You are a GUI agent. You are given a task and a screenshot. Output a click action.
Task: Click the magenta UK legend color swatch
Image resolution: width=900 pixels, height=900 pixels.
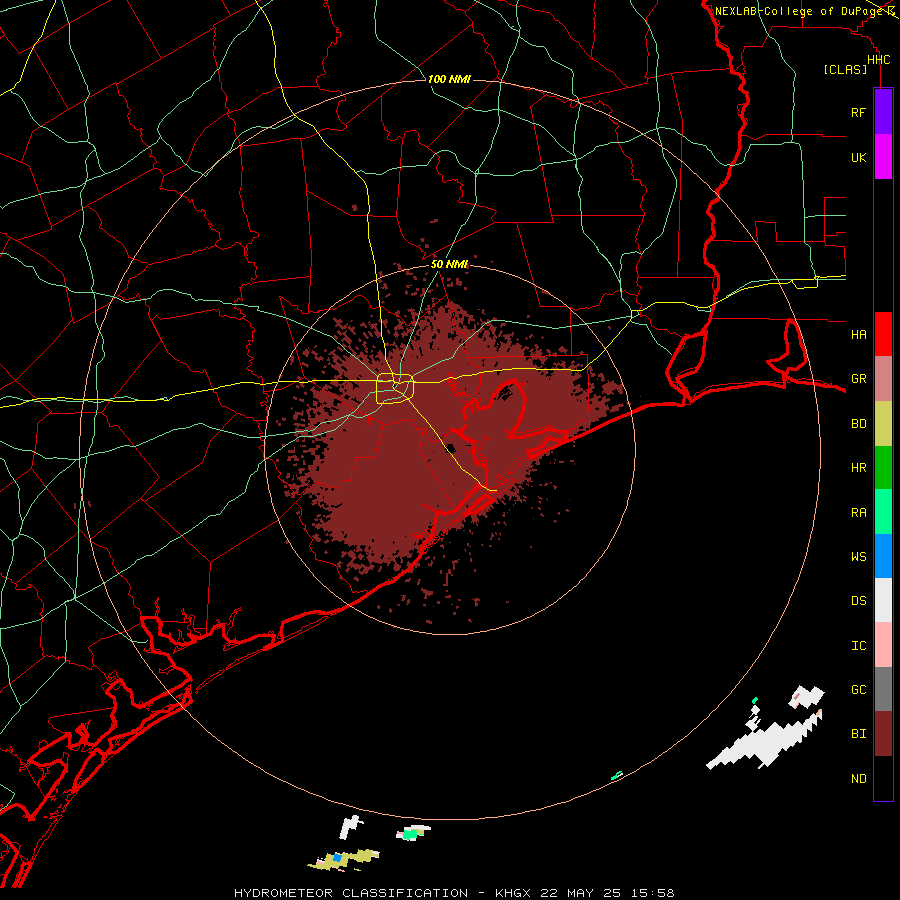tap(883, 157)
